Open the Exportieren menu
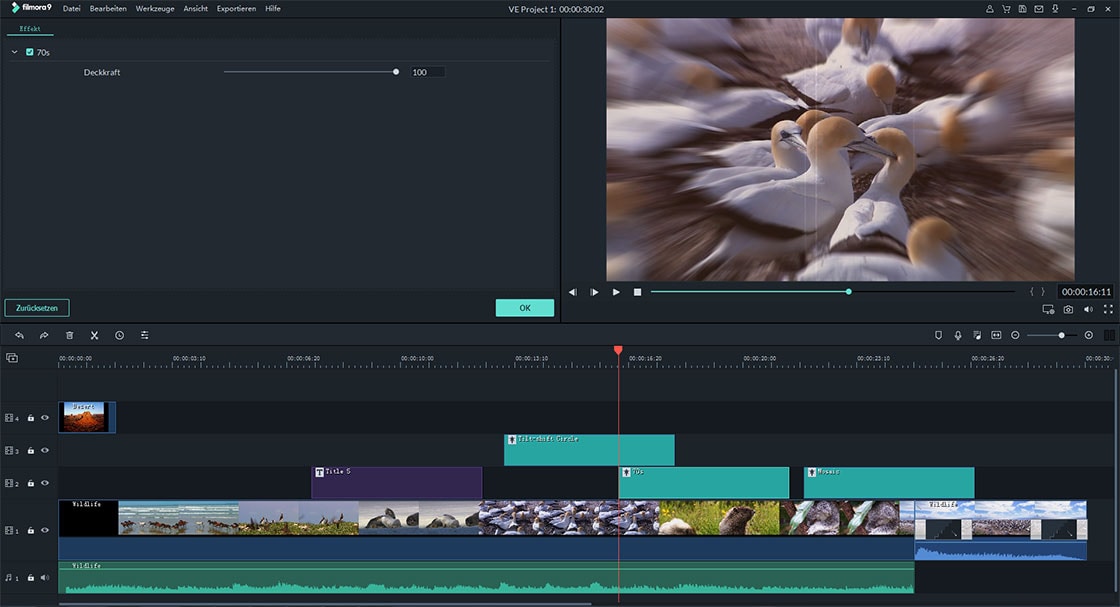Viewport: 1120px width, 607px height. (x=236, y=9)
